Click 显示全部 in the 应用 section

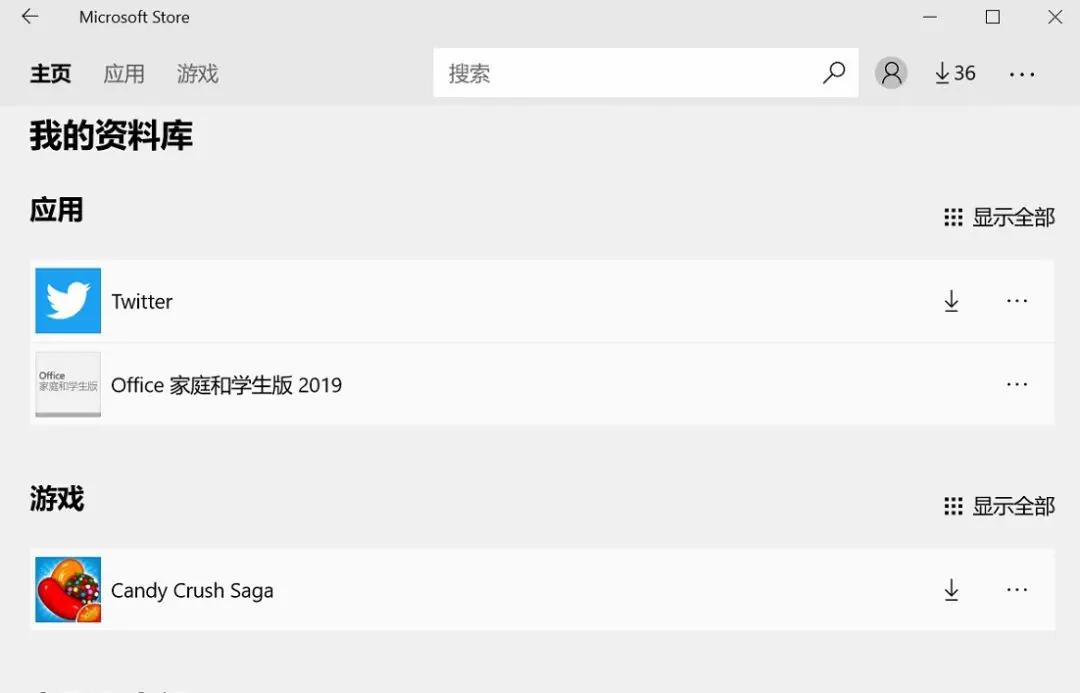[1012, 216]
